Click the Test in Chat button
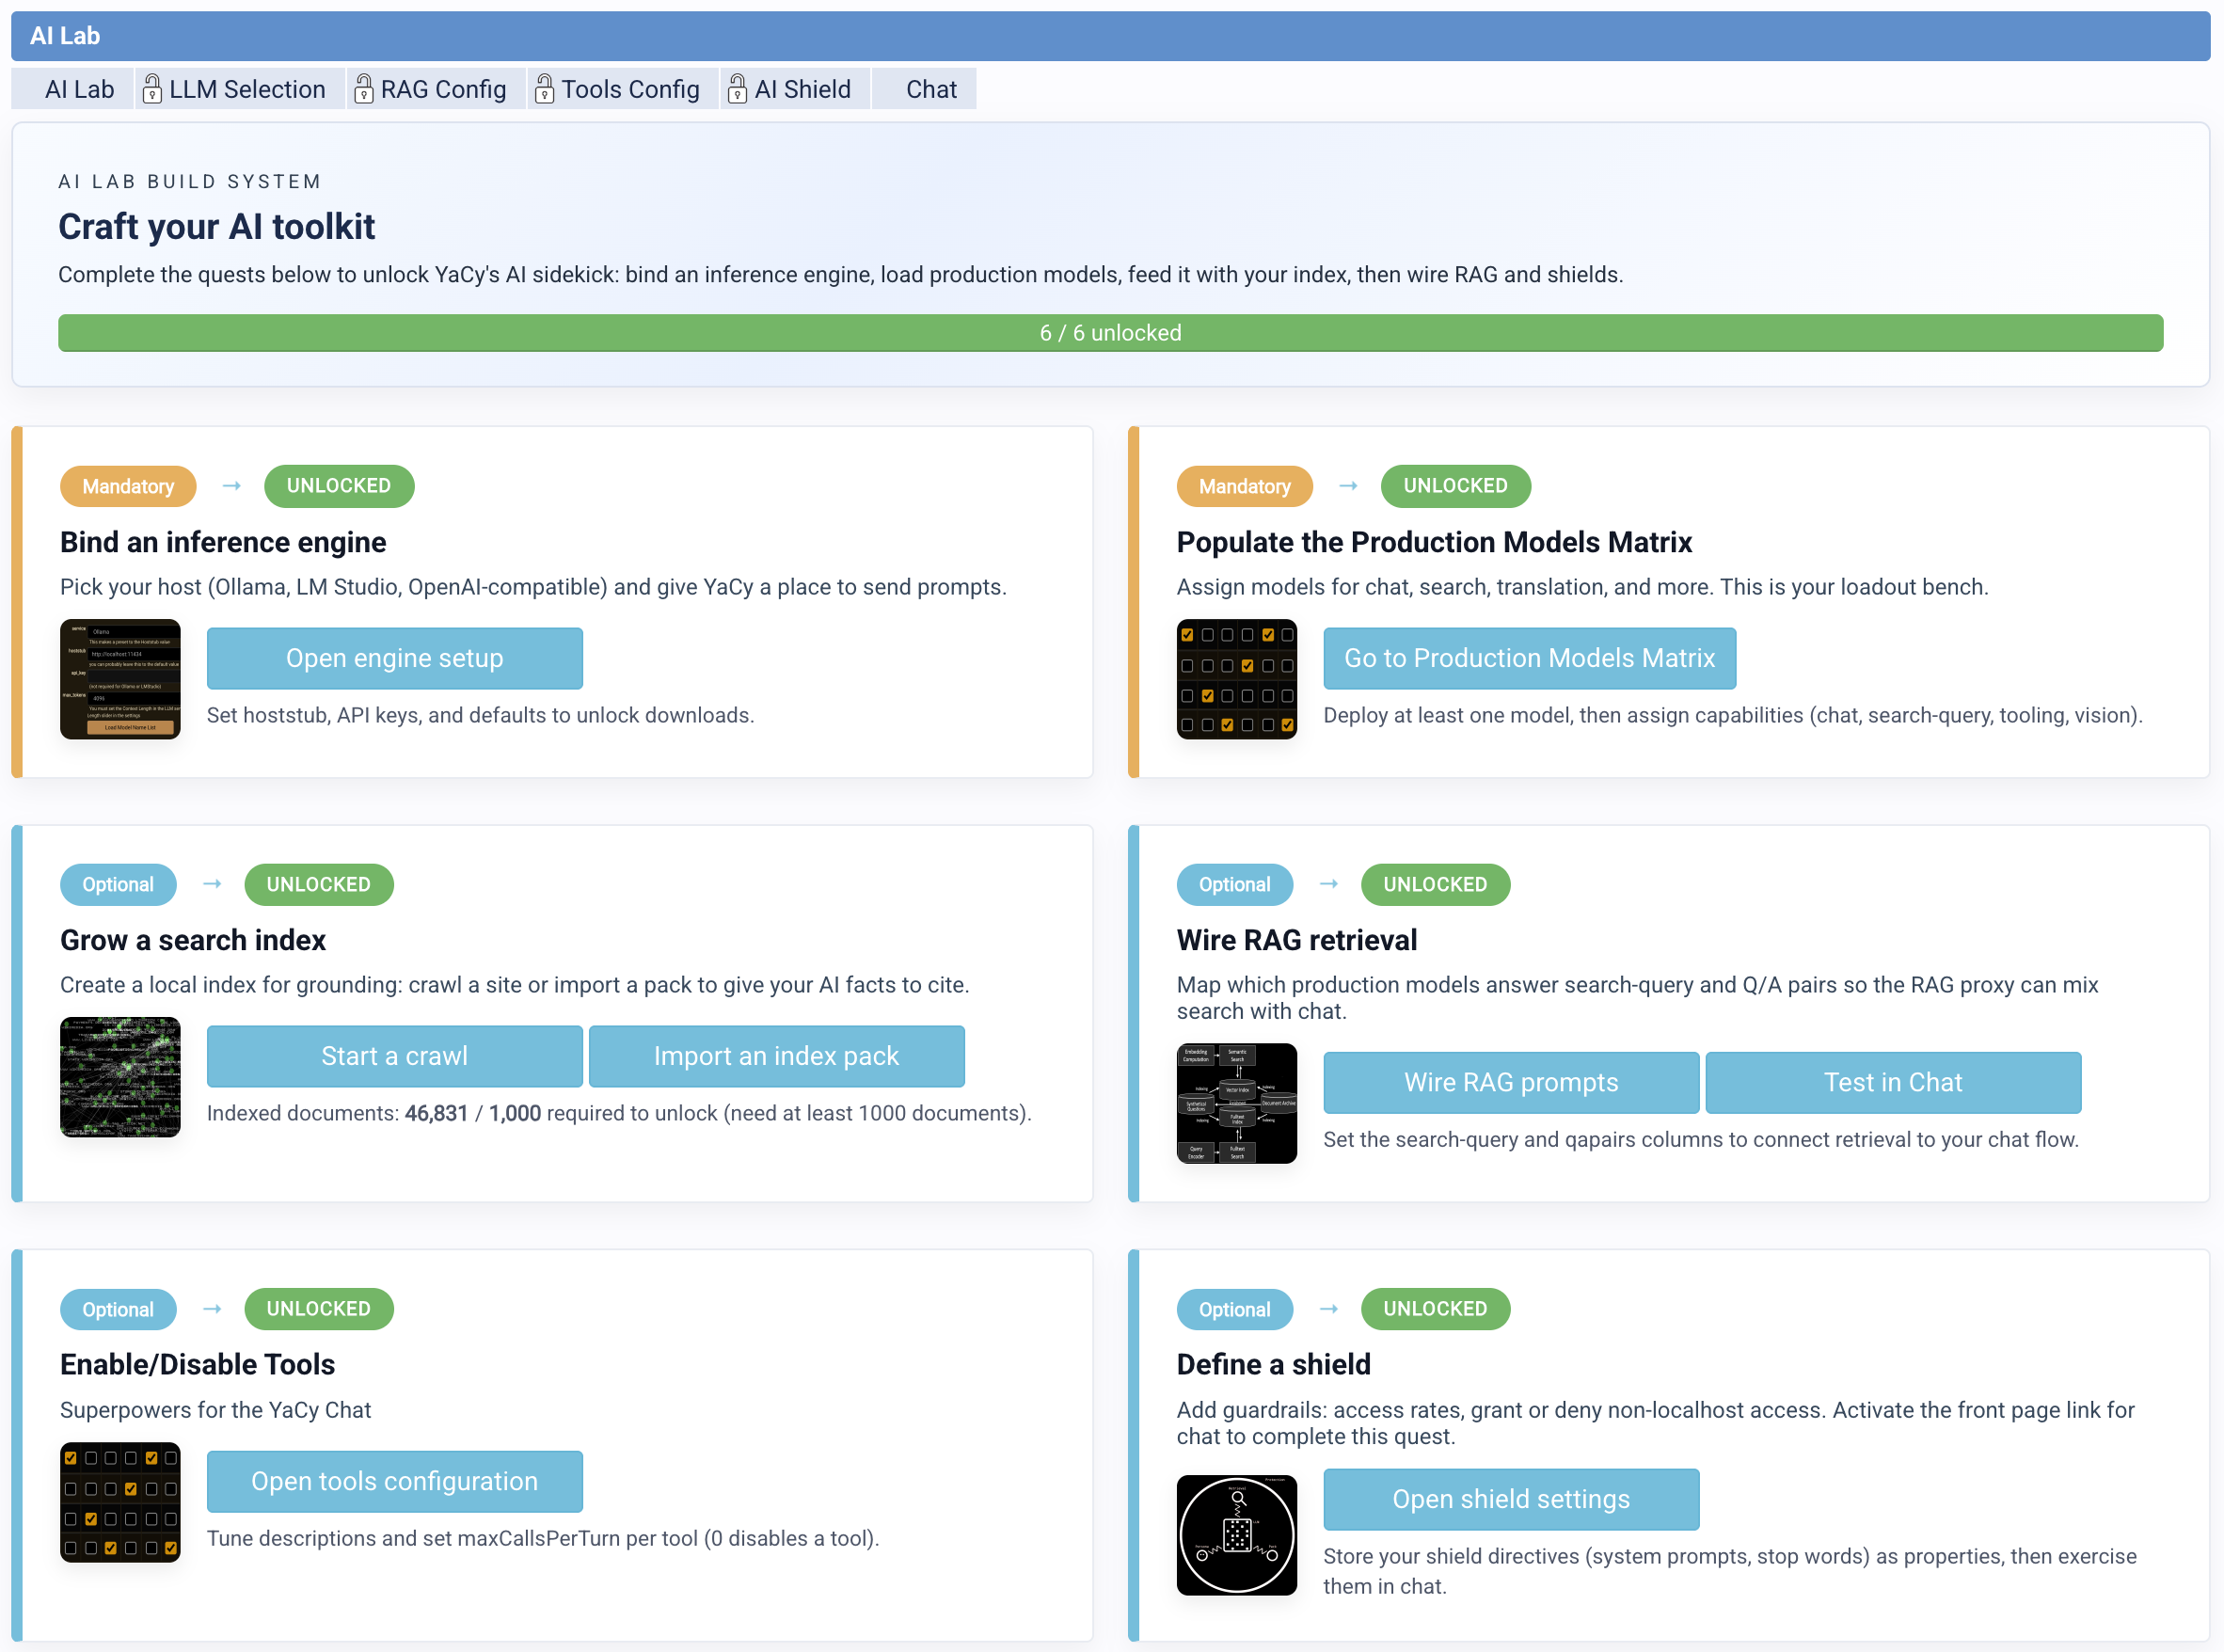Image resolution: width=2224 pixels, height=1652 pixels. click(x=1892, y=1082)
